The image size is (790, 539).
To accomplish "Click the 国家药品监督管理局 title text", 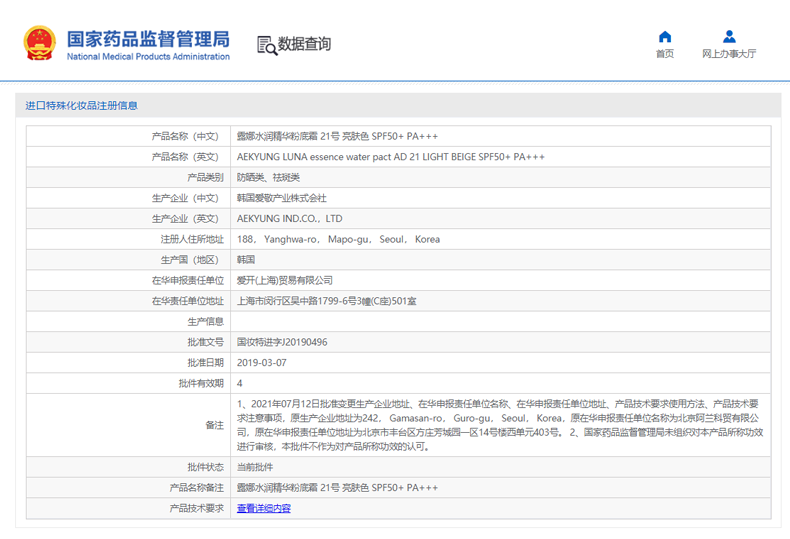I will (148, 39).
